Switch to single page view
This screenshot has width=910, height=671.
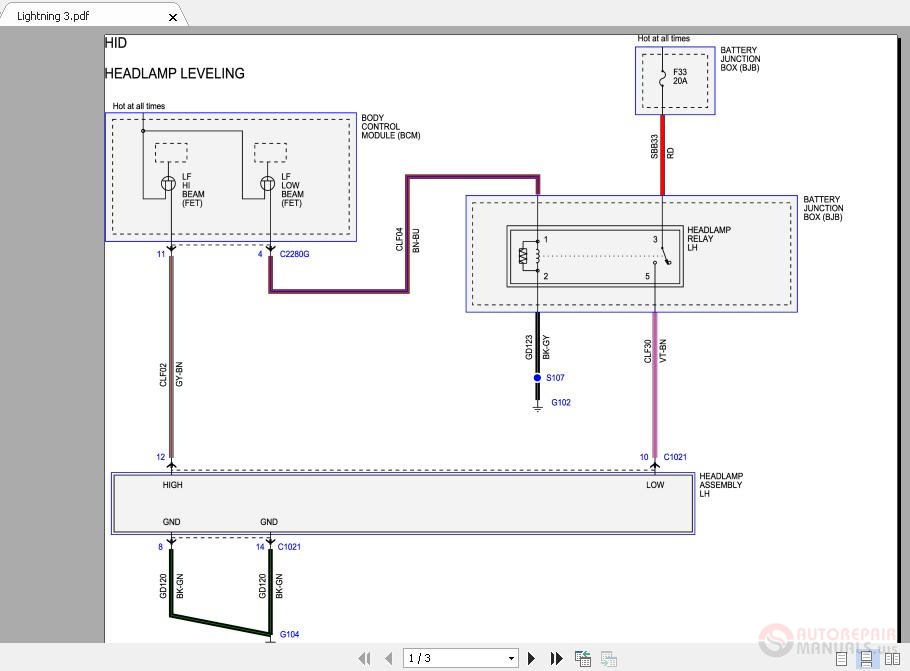coord(842,659)
